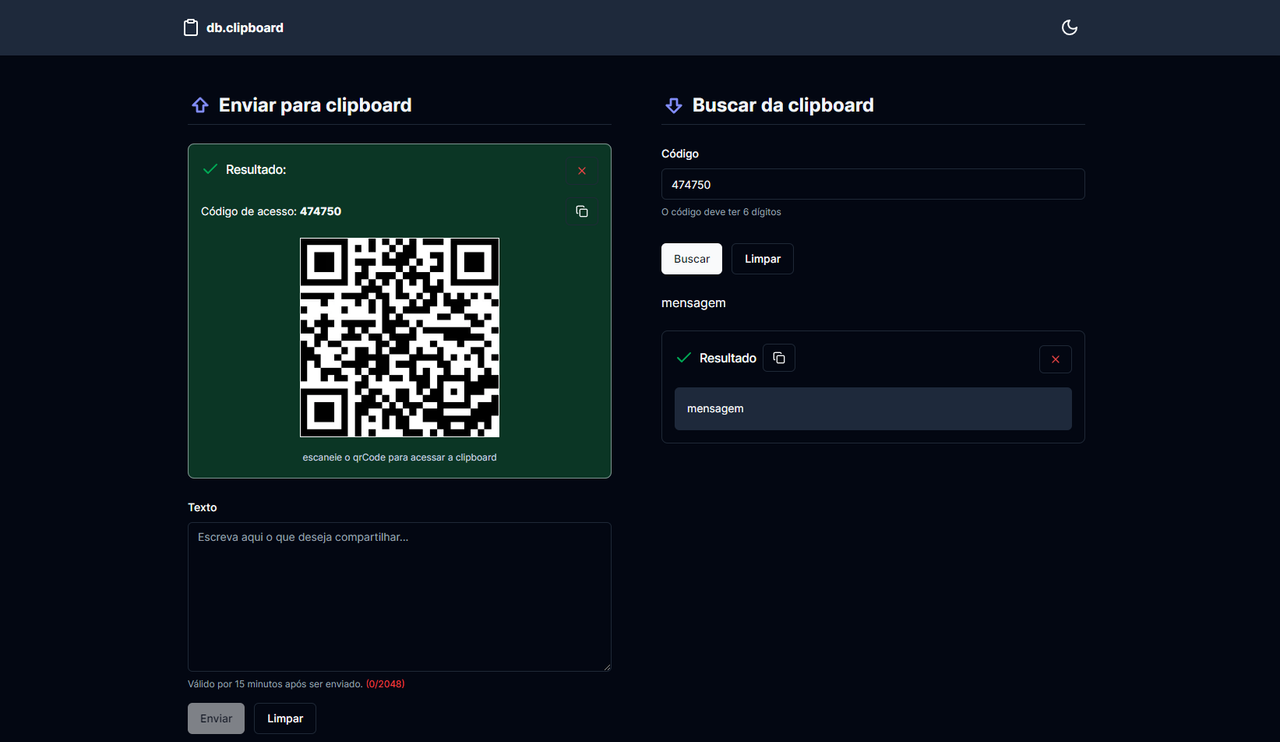Open the db.clipboard home link
1280x742 pixels.
234,27
